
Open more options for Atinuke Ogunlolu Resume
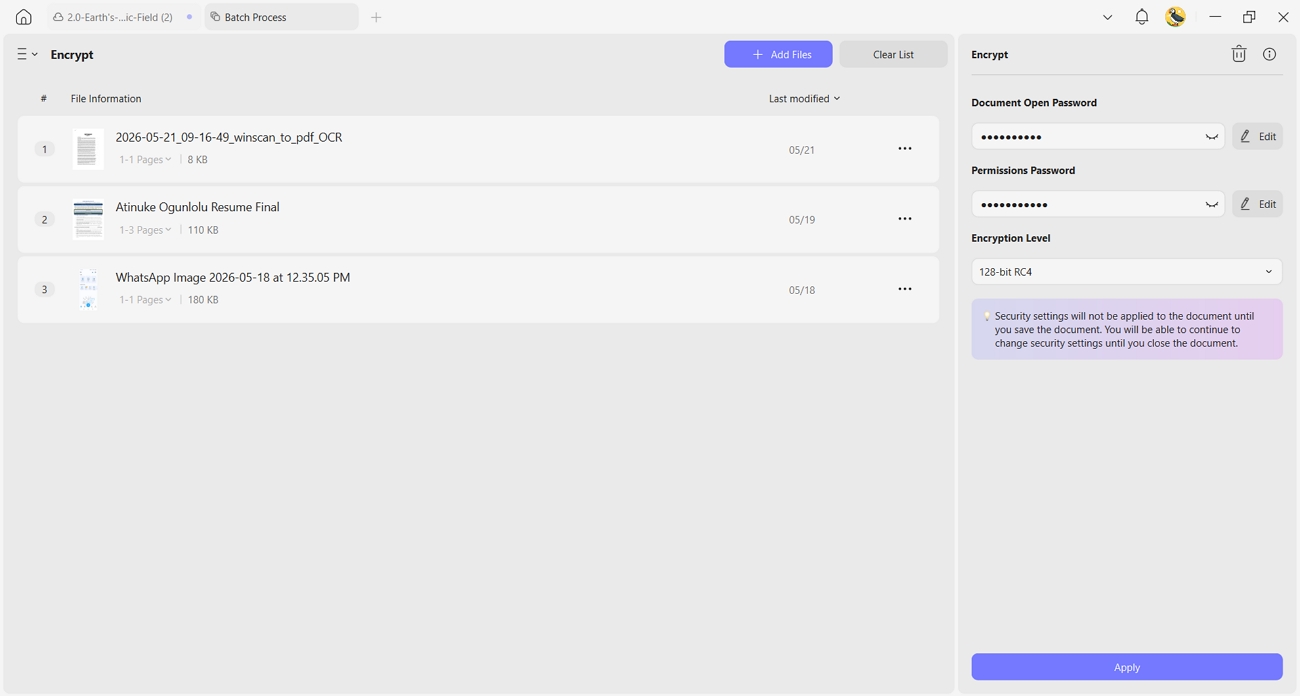click(904, 219)
